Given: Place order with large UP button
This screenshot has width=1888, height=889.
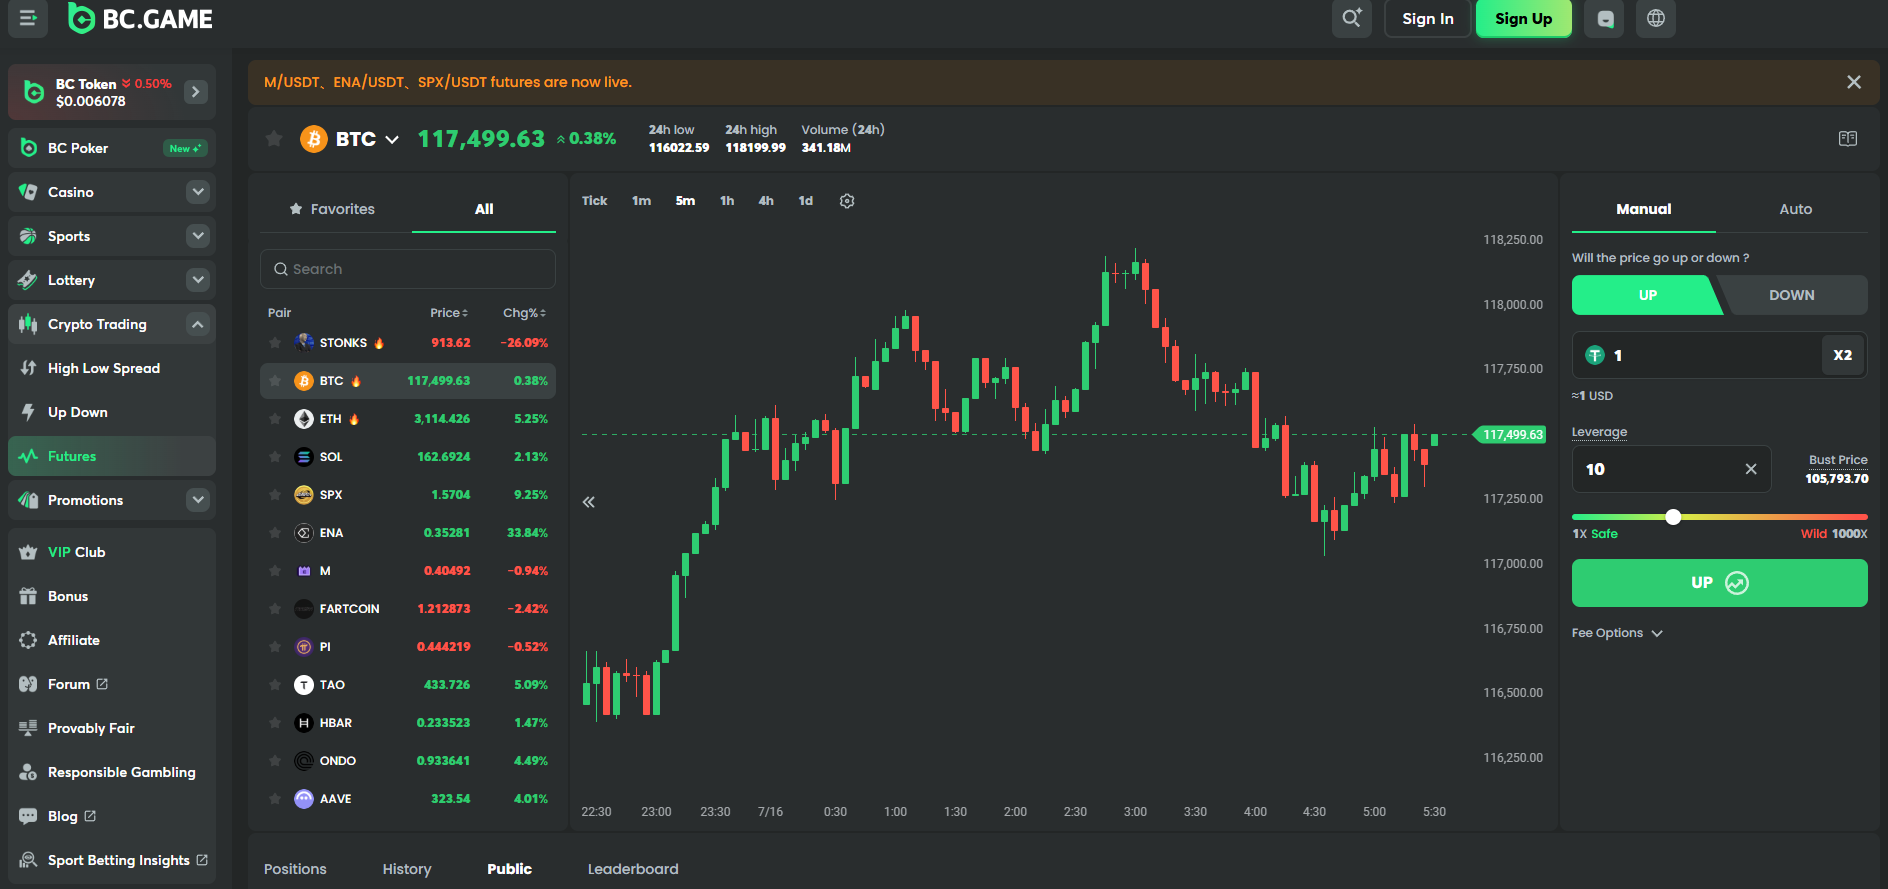Looking at the screenshot, I should pos(1720,583).
